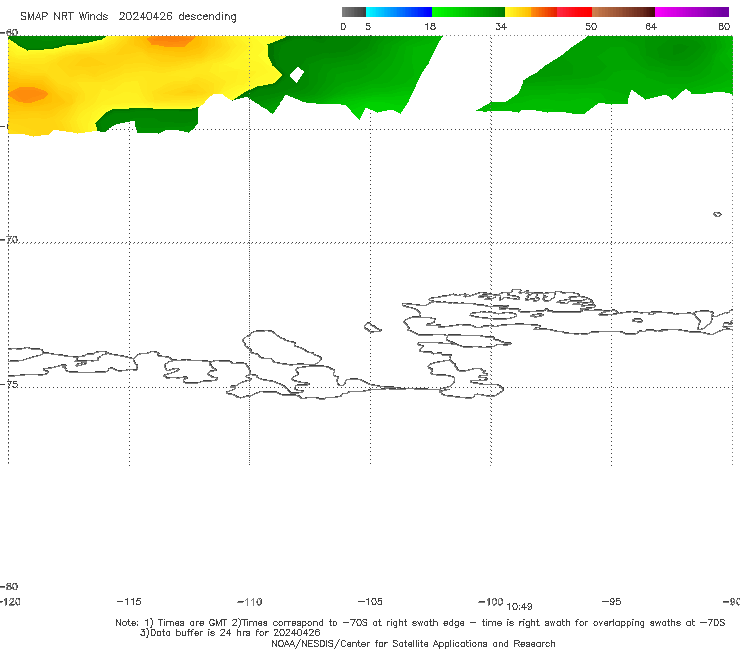Click the red colorbar segment before 50
The height and width of the screenshot is (650, 740).
(x=574, y=12)
